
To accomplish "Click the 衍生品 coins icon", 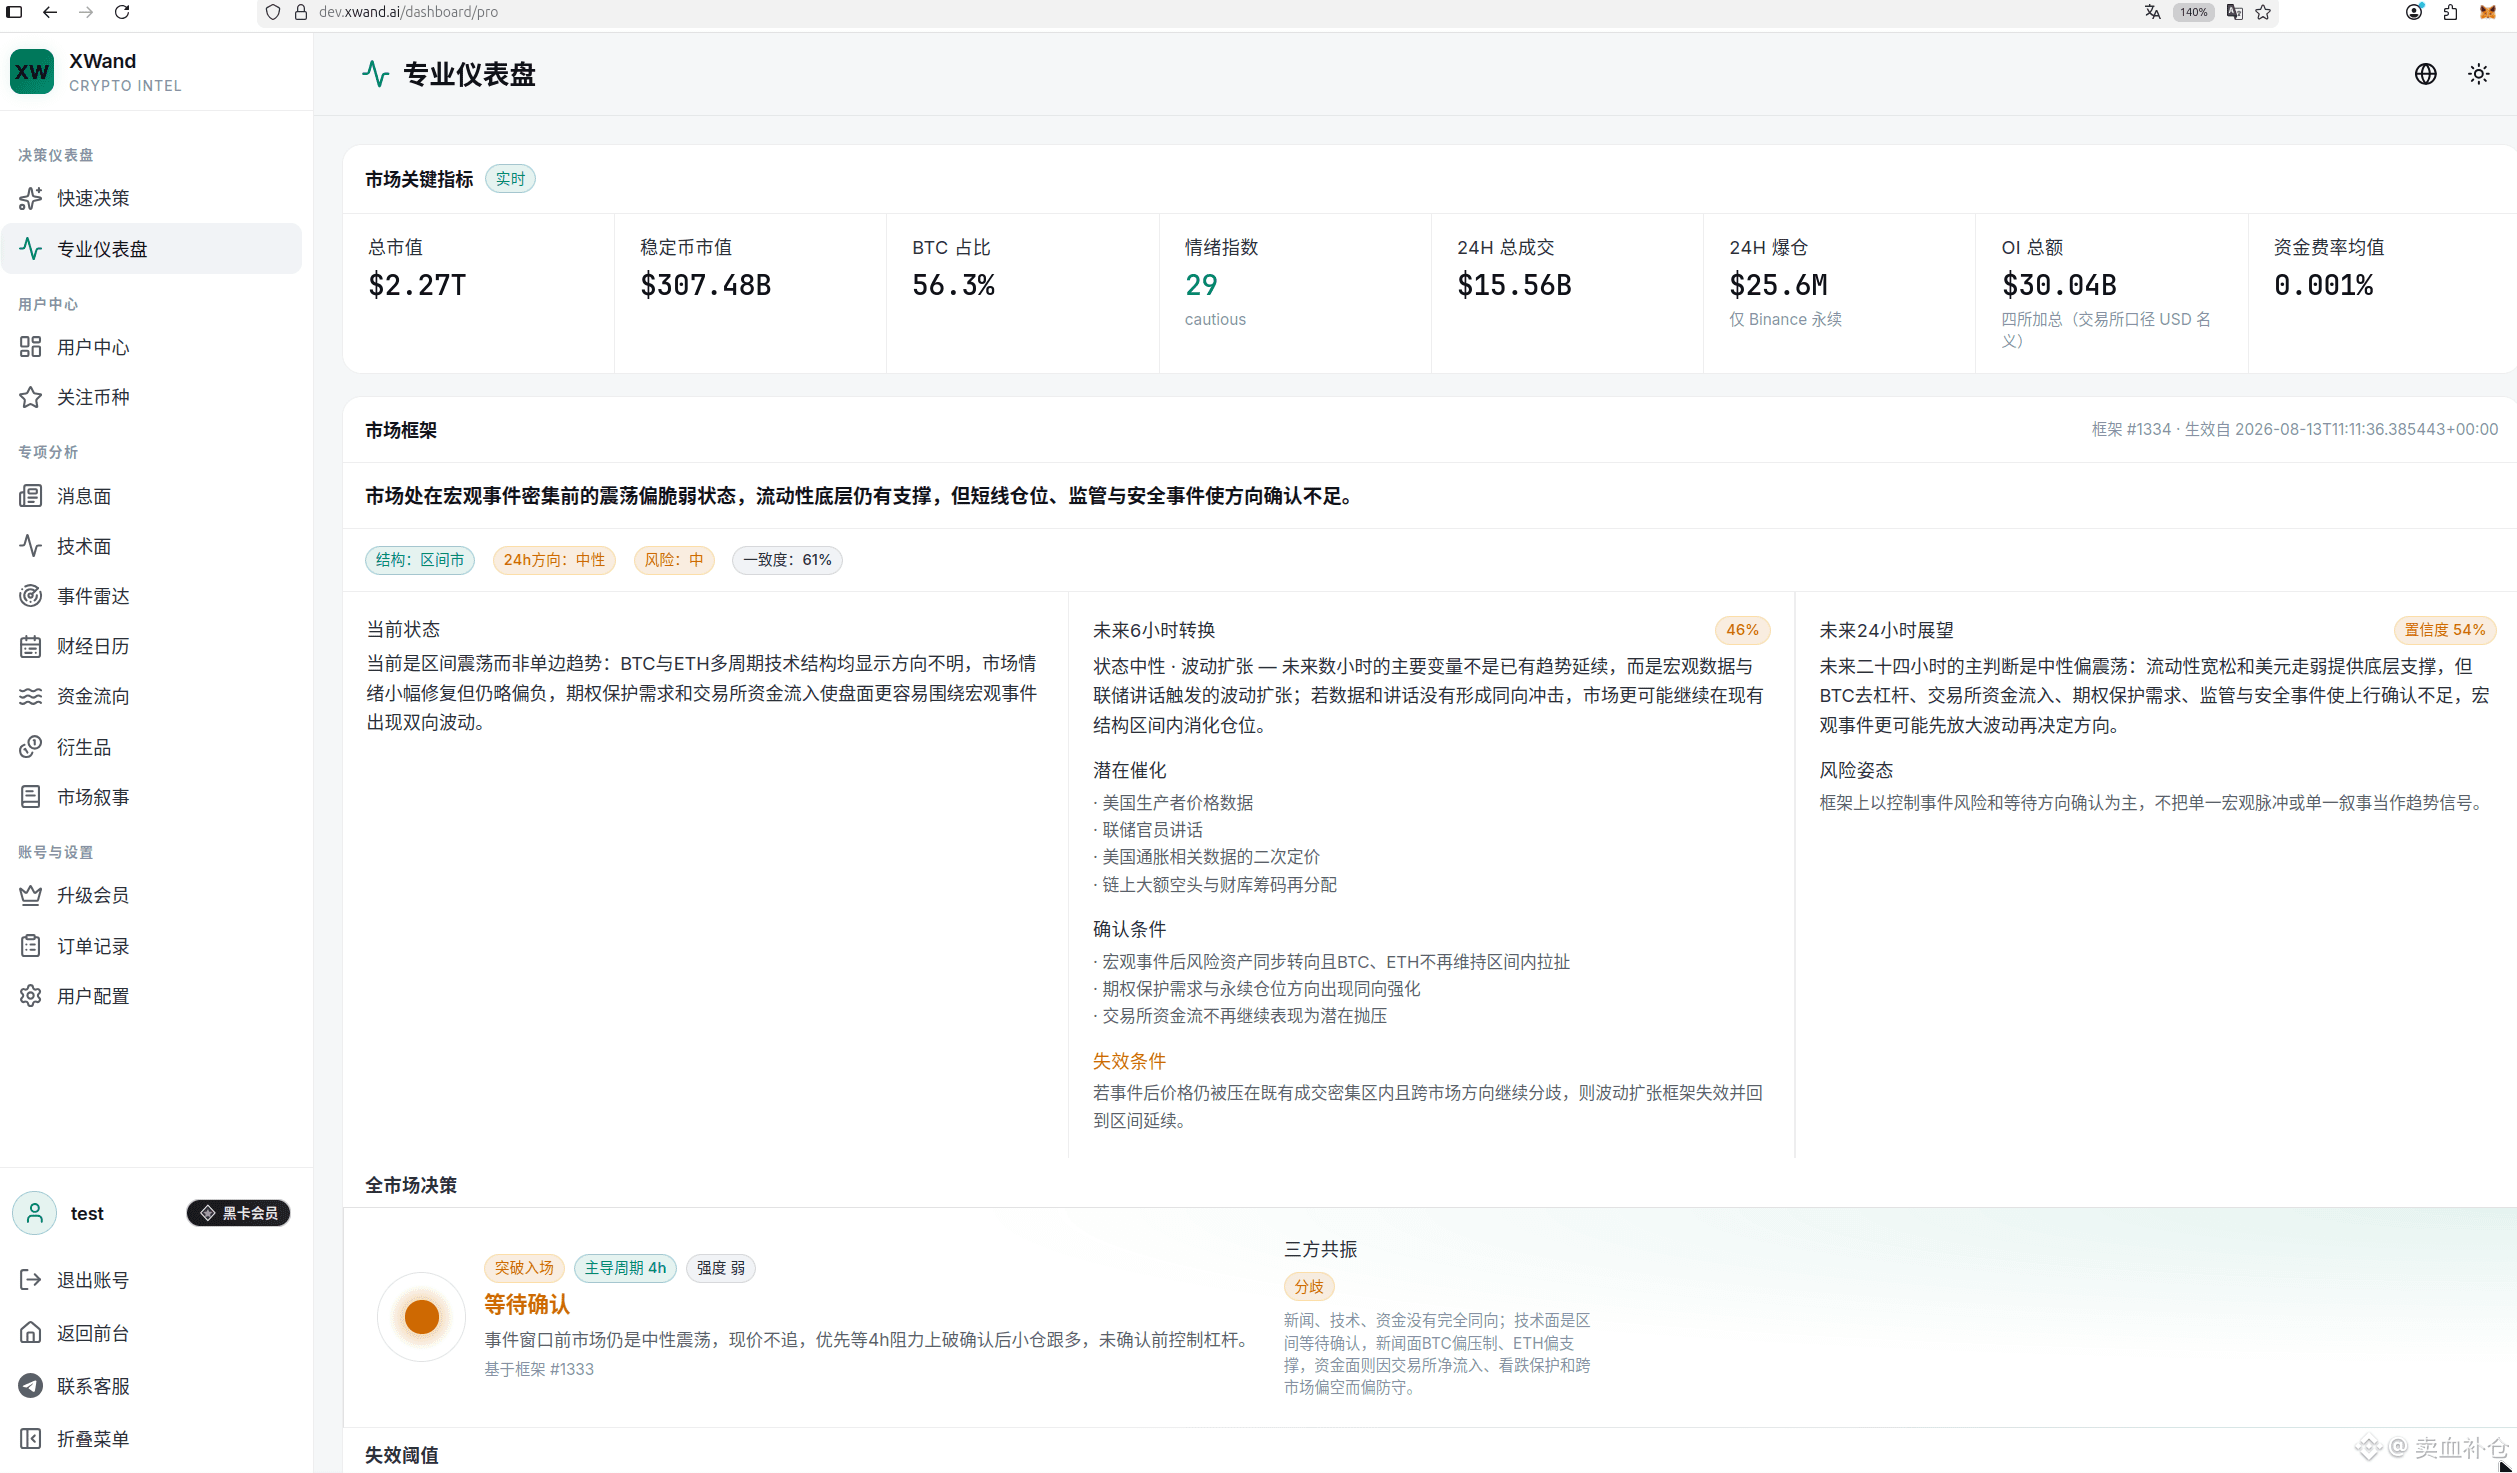I will pyautogui.click(x=31, y=747).
